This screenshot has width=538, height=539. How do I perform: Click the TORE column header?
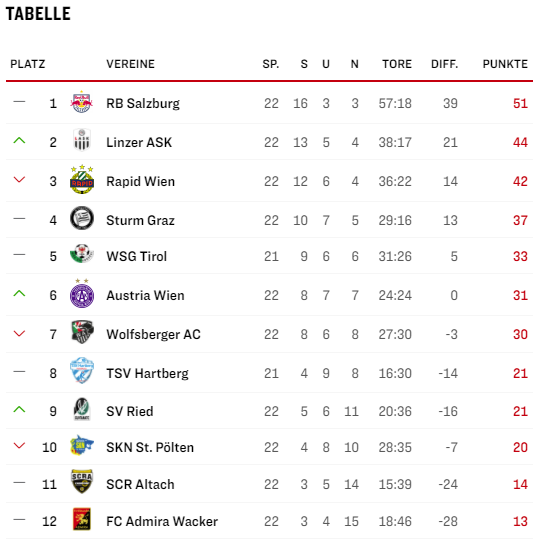click(397, 64)
